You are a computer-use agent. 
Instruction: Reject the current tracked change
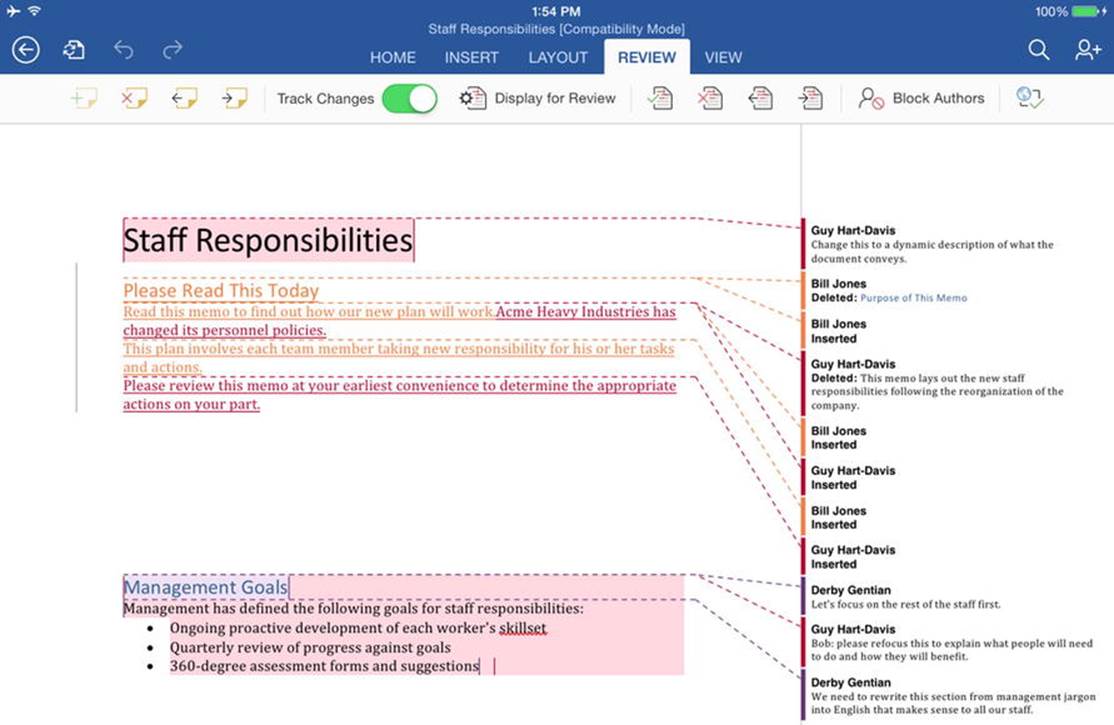(710, 98)
